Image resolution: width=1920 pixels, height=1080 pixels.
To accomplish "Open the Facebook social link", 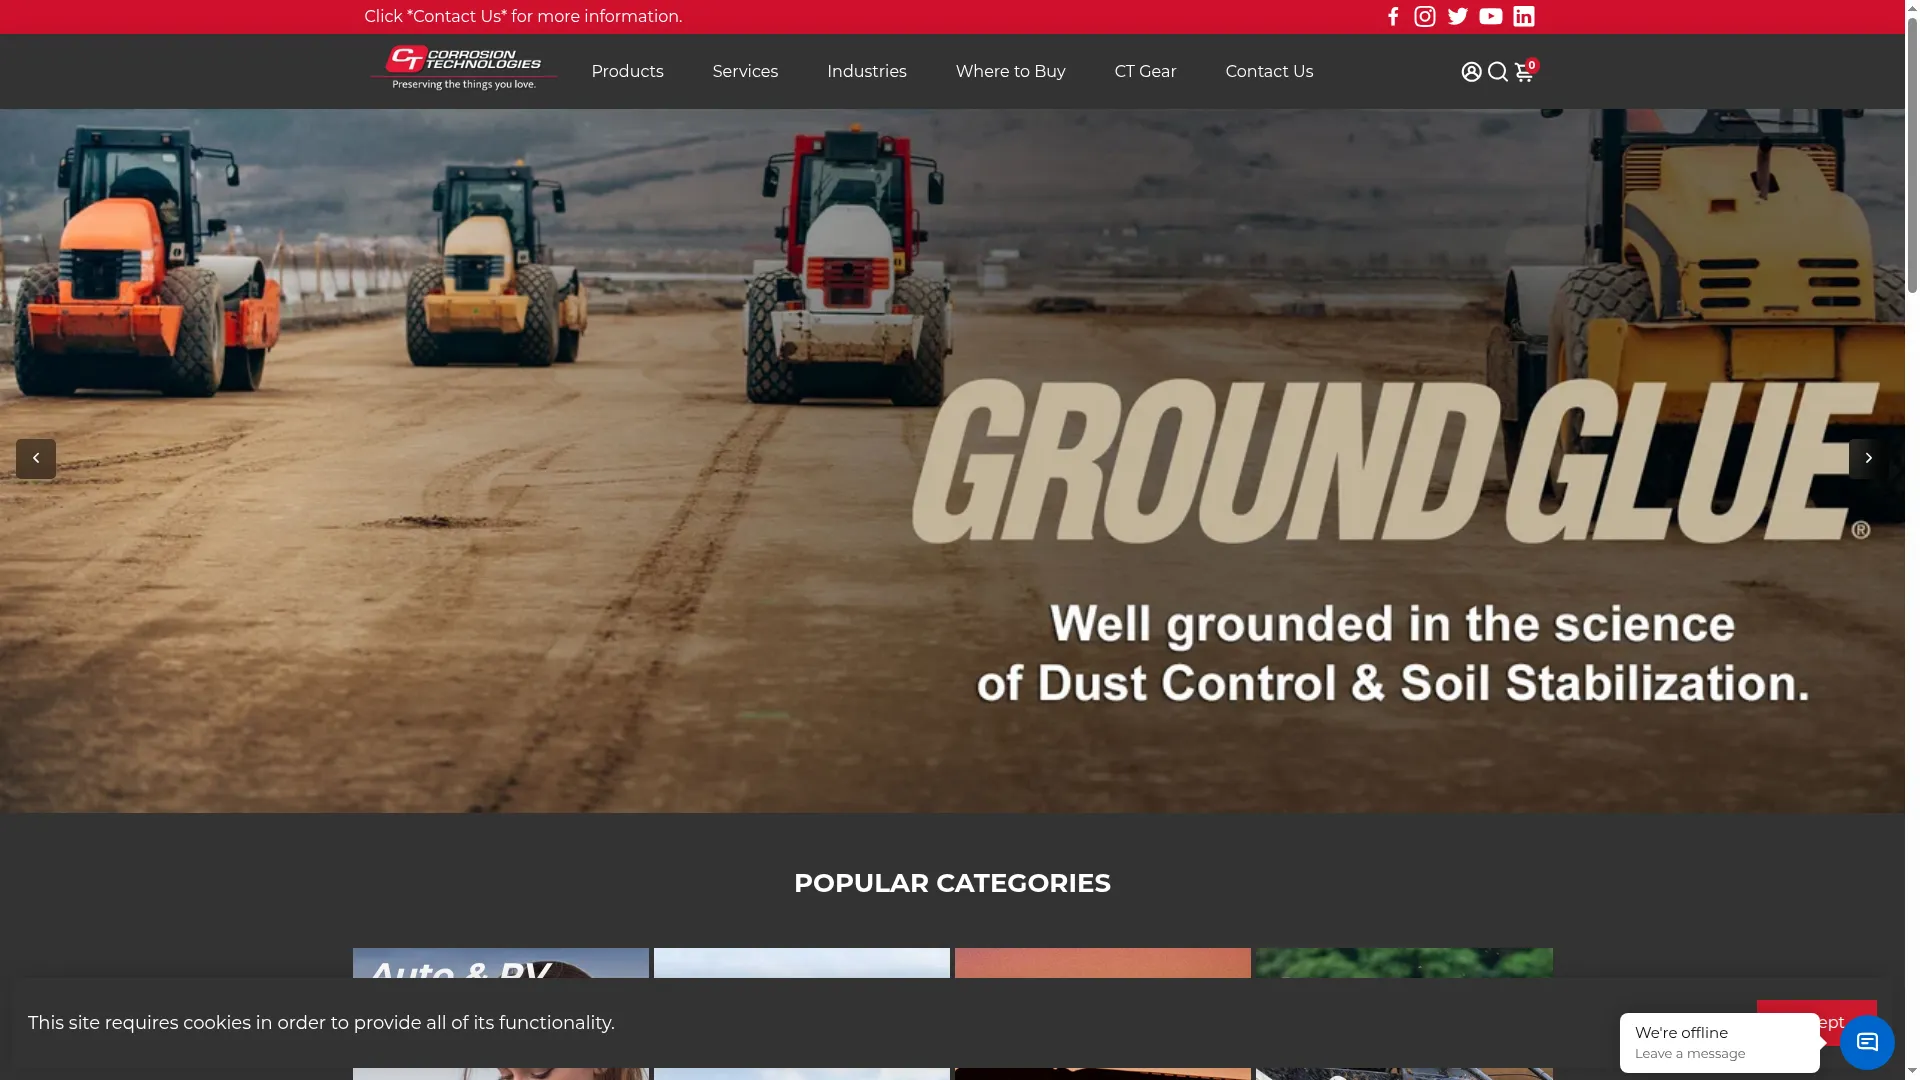I will click(1393, 16).
